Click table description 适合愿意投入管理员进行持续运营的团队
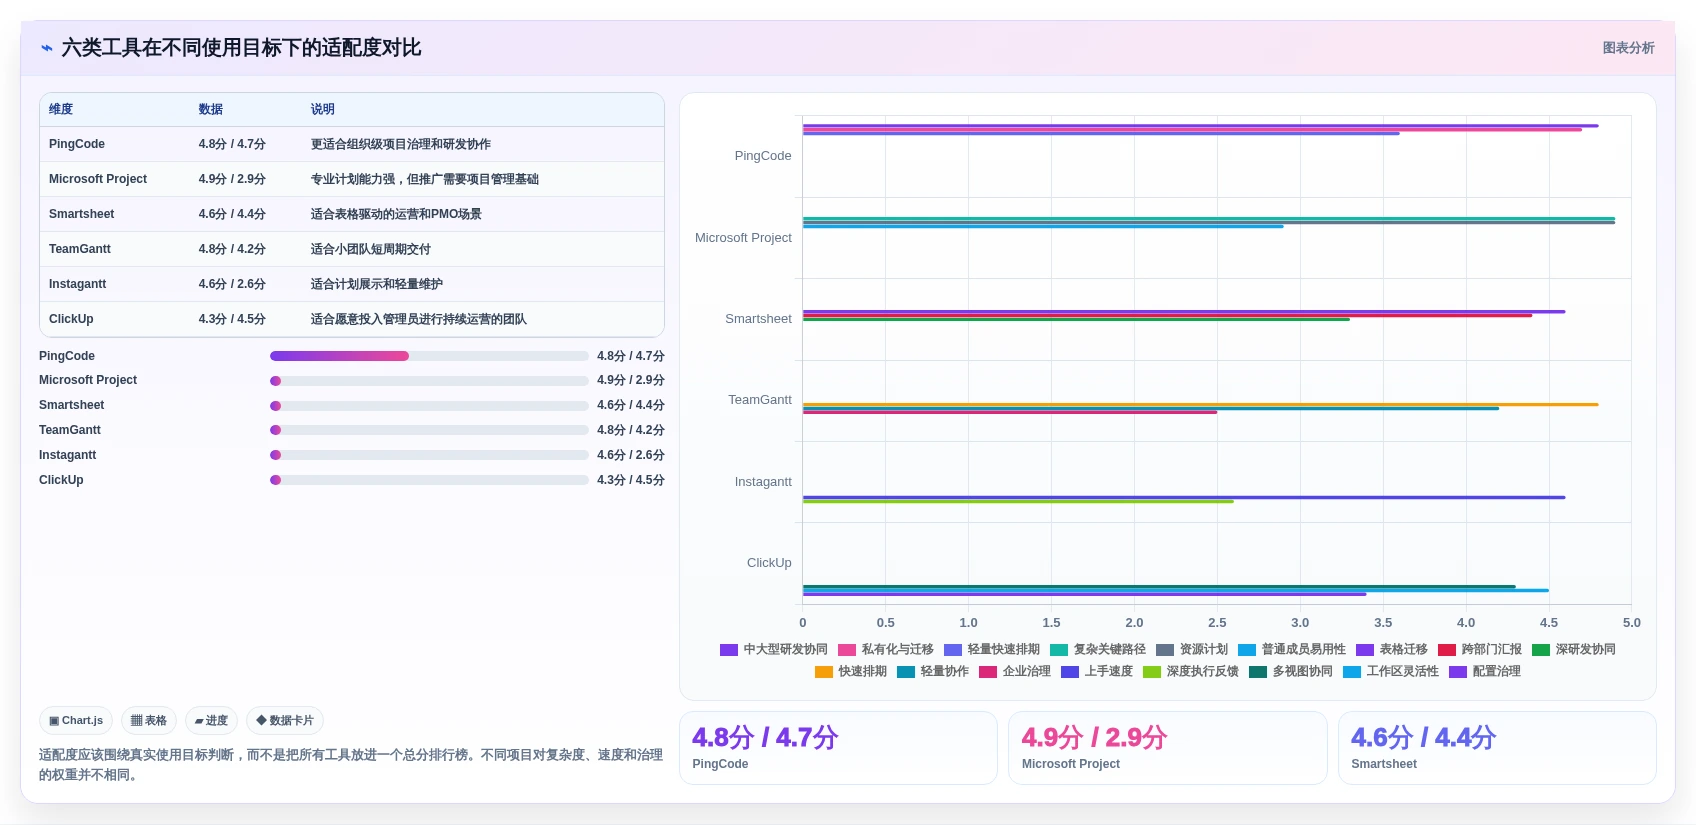The width and height of the screenshot is (1696, 825). [x=418, y=319]
